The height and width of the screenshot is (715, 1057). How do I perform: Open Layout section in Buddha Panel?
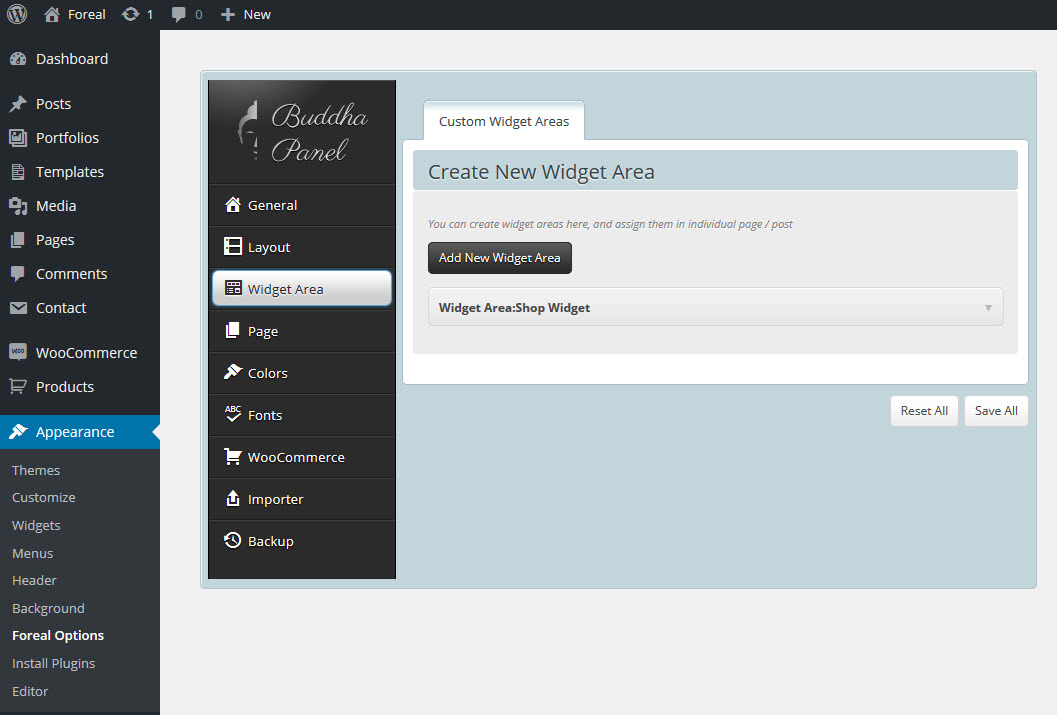click(x=302, y=247)
